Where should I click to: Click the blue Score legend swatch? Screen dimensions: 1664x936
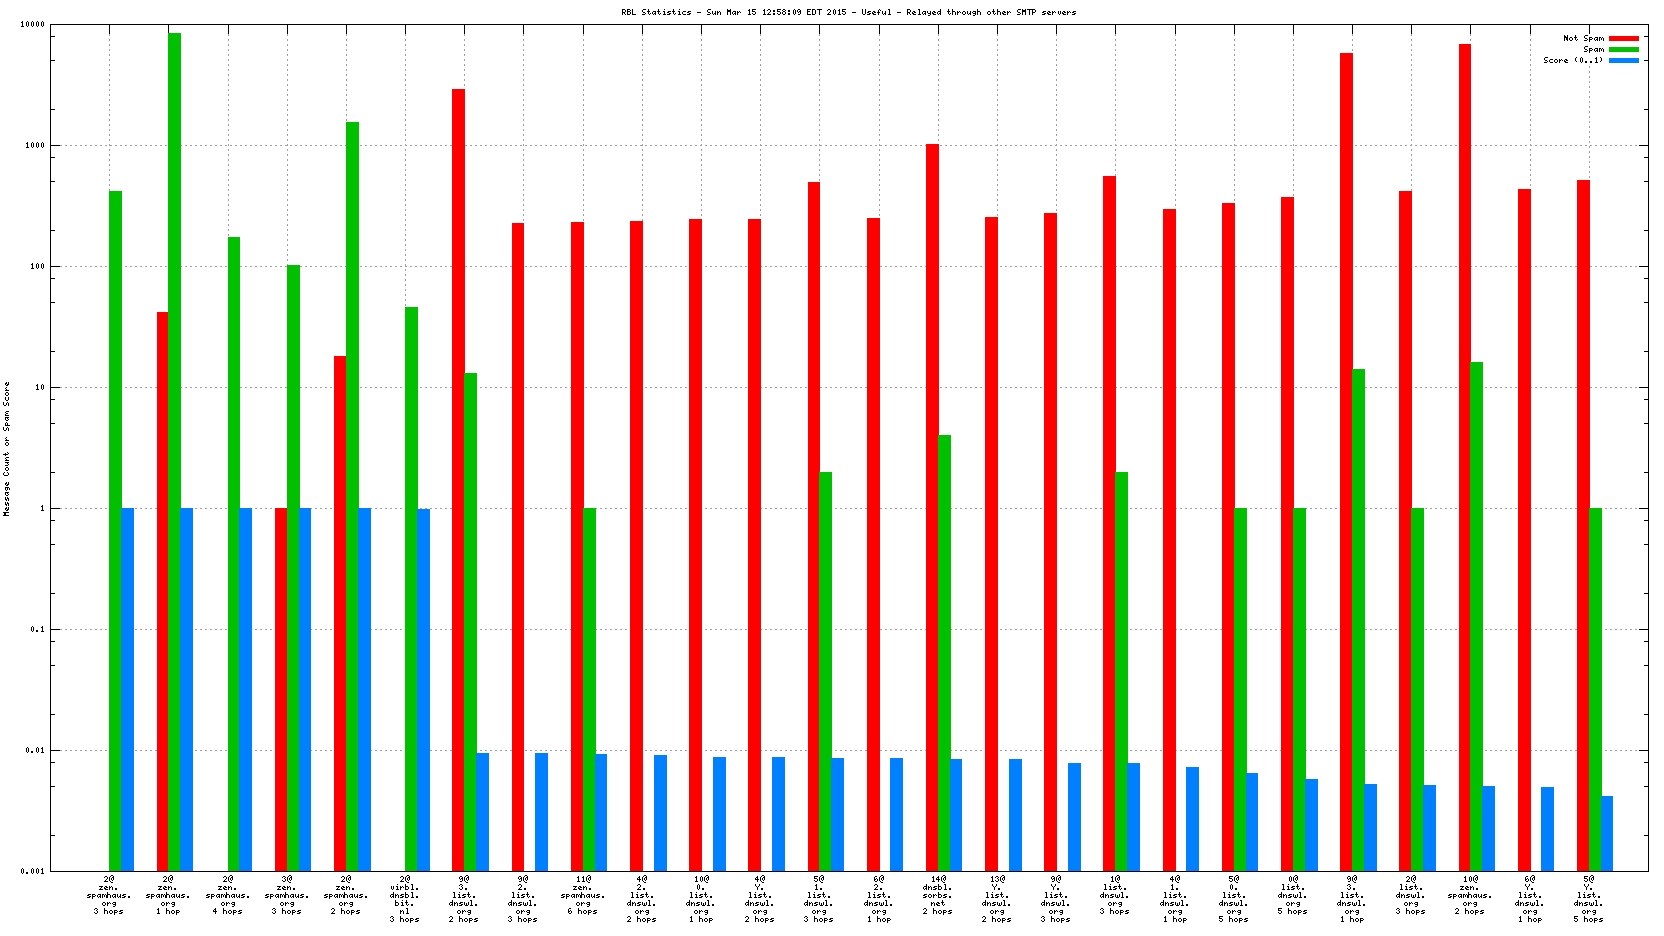click(1624, 60)
